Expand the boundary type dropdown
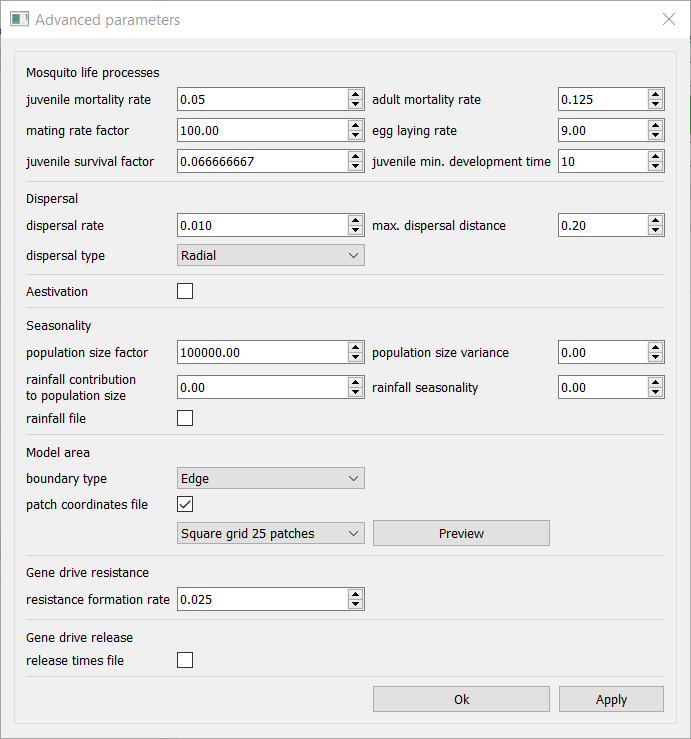This screenshot has height=739, width=691. [x=270, y=478]
